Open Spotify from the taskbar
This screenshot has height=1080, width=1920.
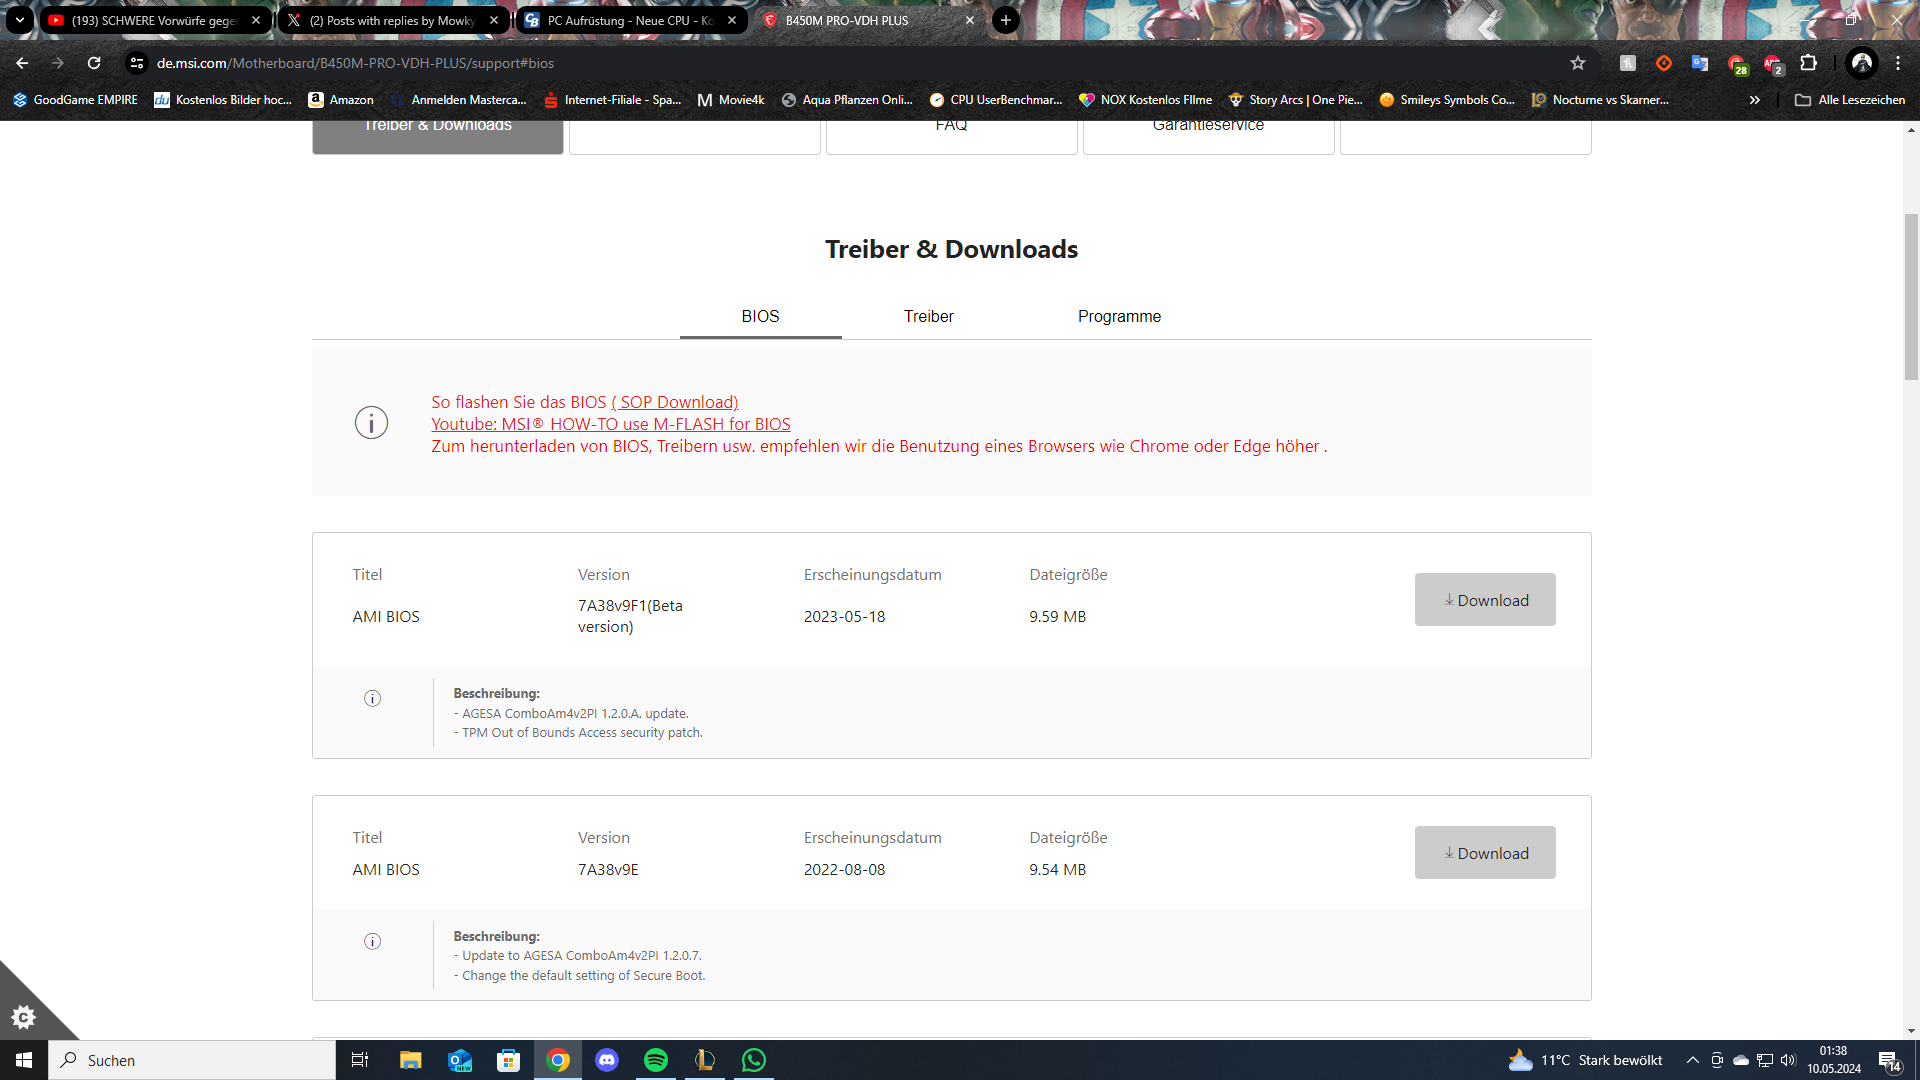point(656,1060)
